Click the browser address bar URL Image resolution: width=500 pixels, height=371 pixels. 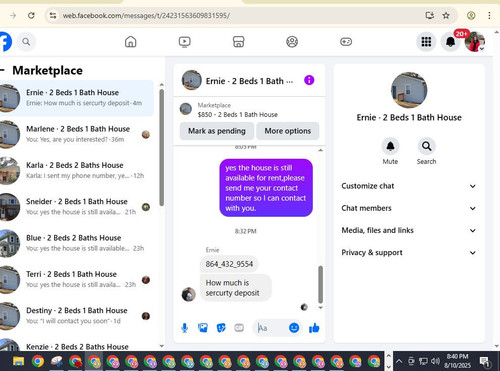[x=146, y=15]
